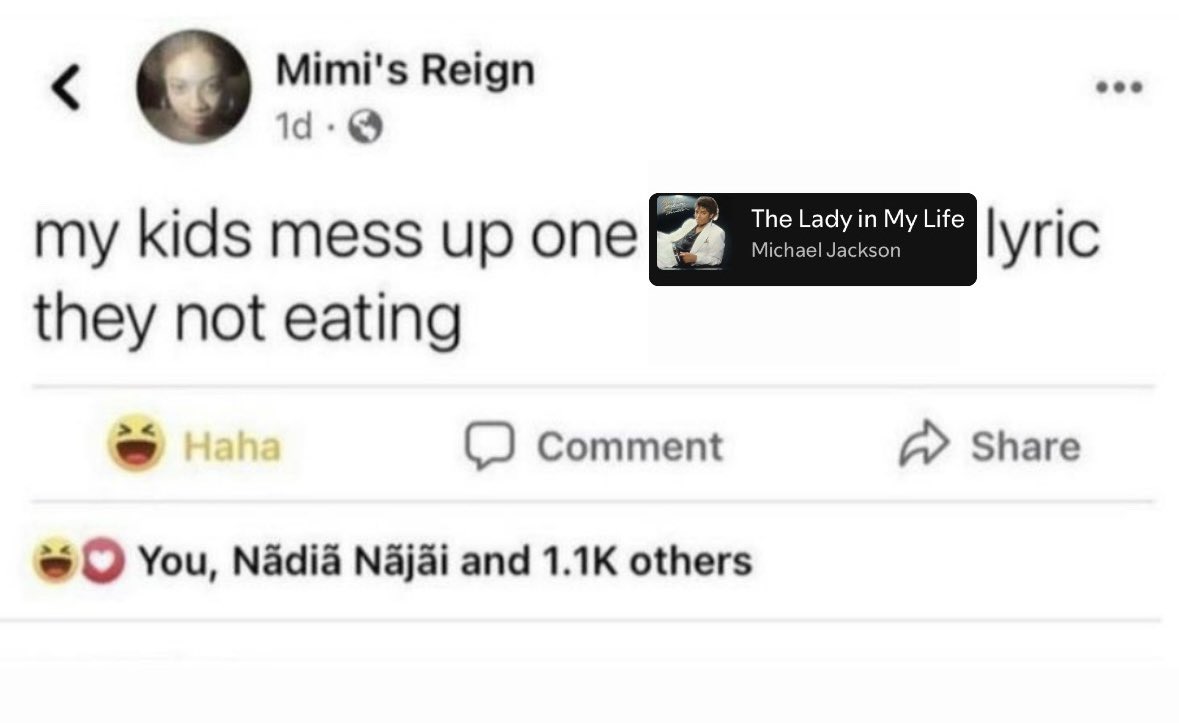Click the Thriller album cover thumbnail
1179x723 pixels.
pyautogui.click(x=692, y=232)
